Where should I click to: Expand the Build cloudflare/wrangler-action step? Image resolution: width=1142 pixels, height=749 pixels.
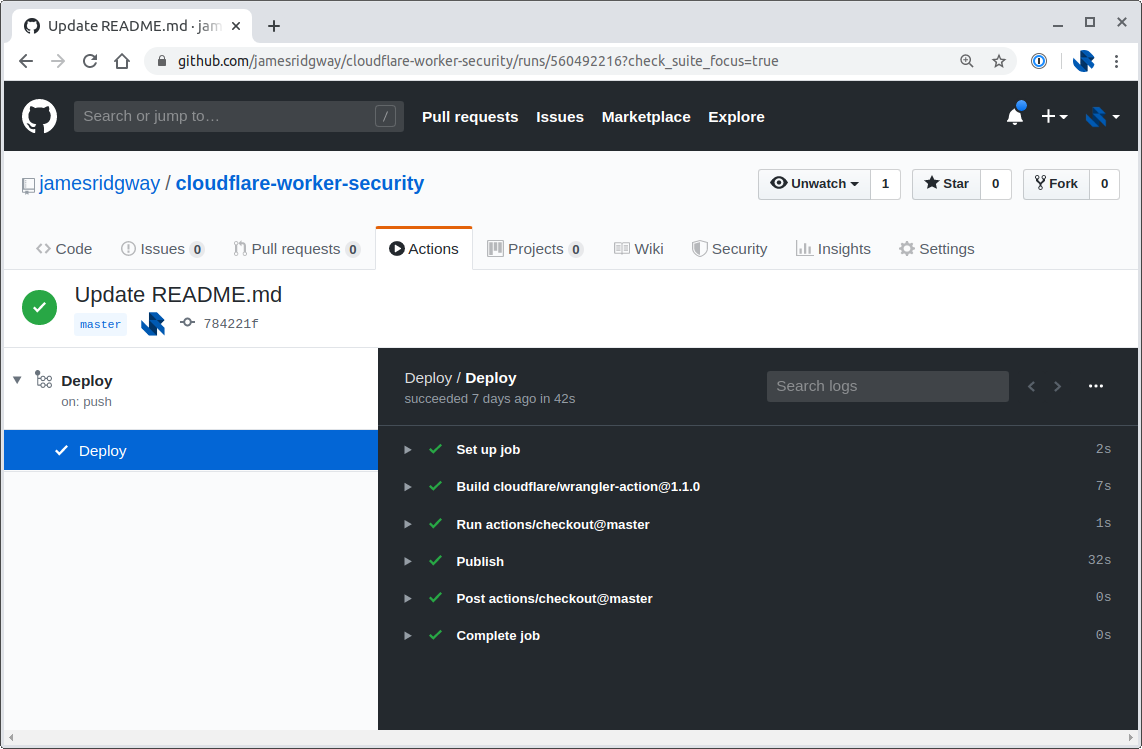coord(408,487)
